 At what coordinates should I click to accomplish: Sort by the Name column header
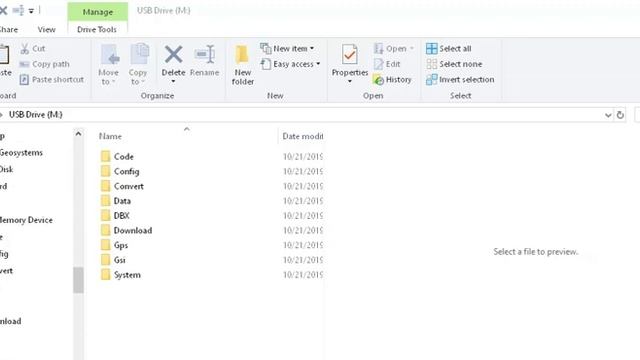pyautogui.click(x=110, y=136)
